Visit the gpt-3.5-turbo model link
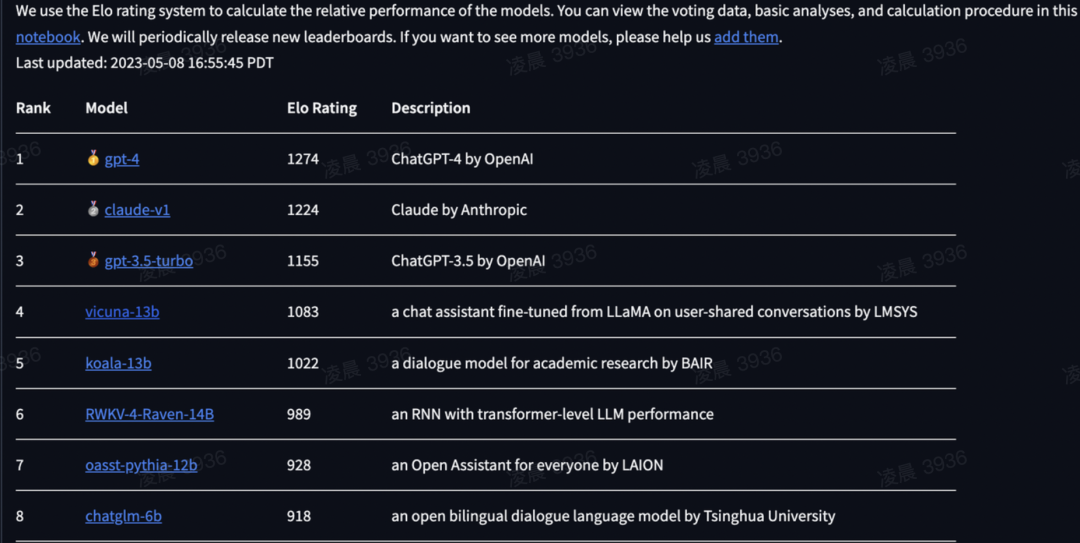The image size is (1080, 543). point(149,261)
